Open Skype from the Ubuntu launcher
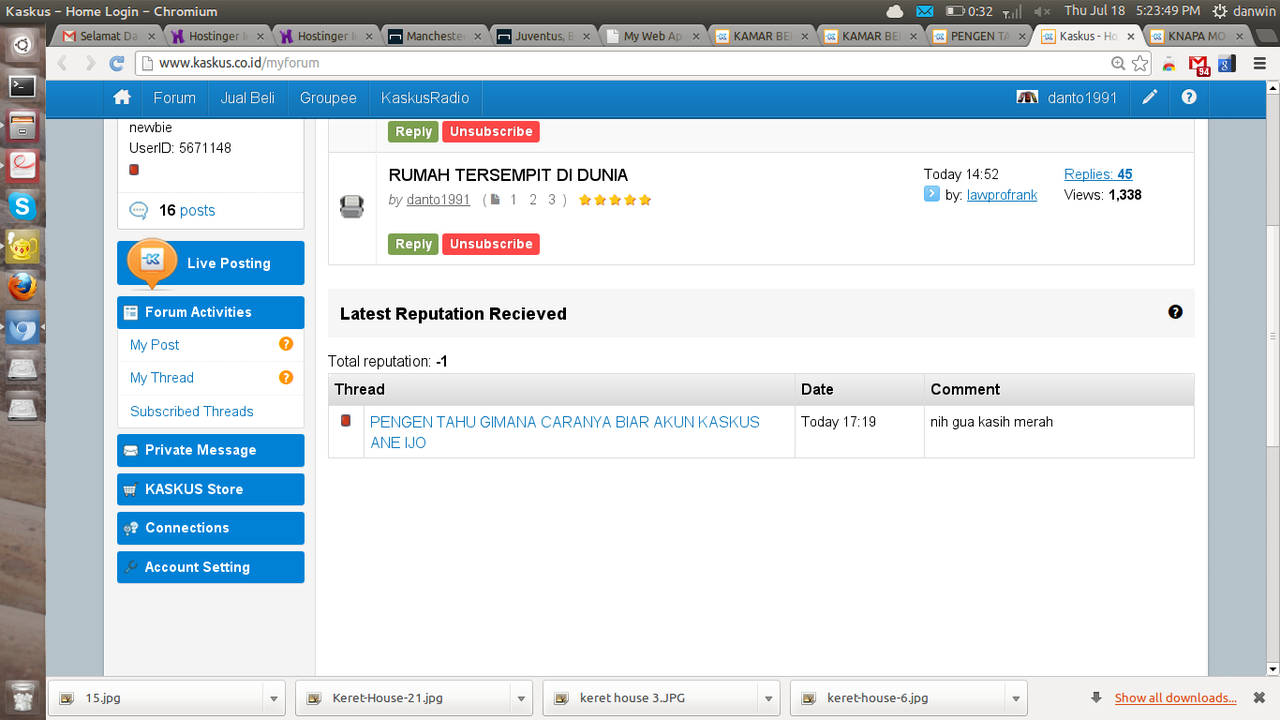This screenshot has height=720, width=1280. [x=22, y=206]
